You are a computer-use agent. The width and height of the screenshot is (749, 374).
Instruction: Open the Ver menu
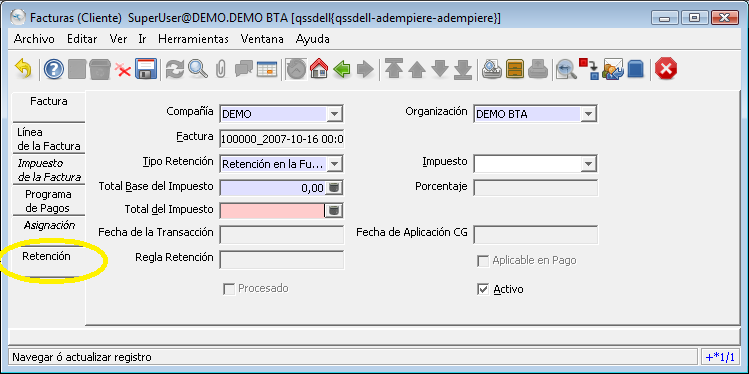click(118, 39)
